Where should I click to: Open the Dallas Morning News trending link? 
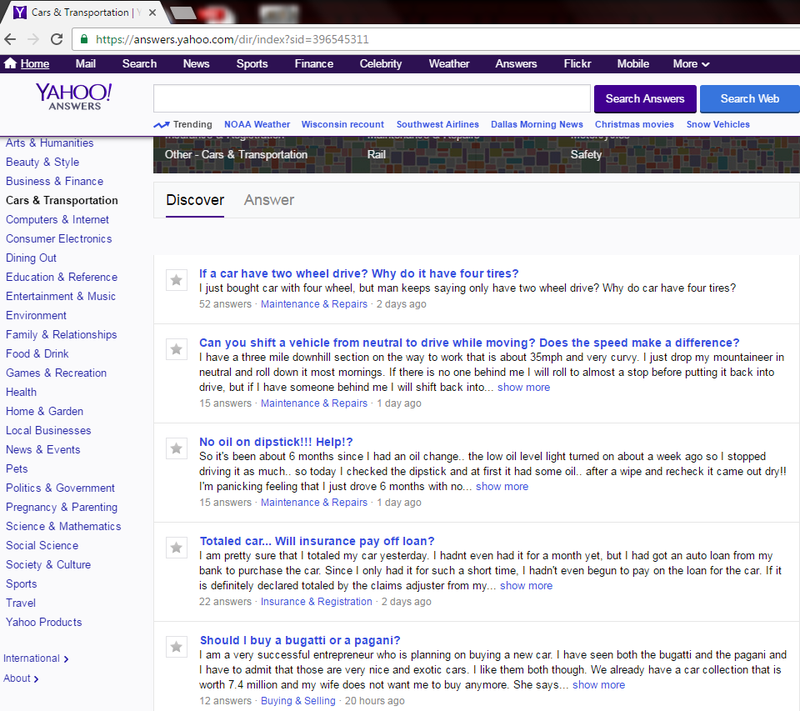pos(537,124)
